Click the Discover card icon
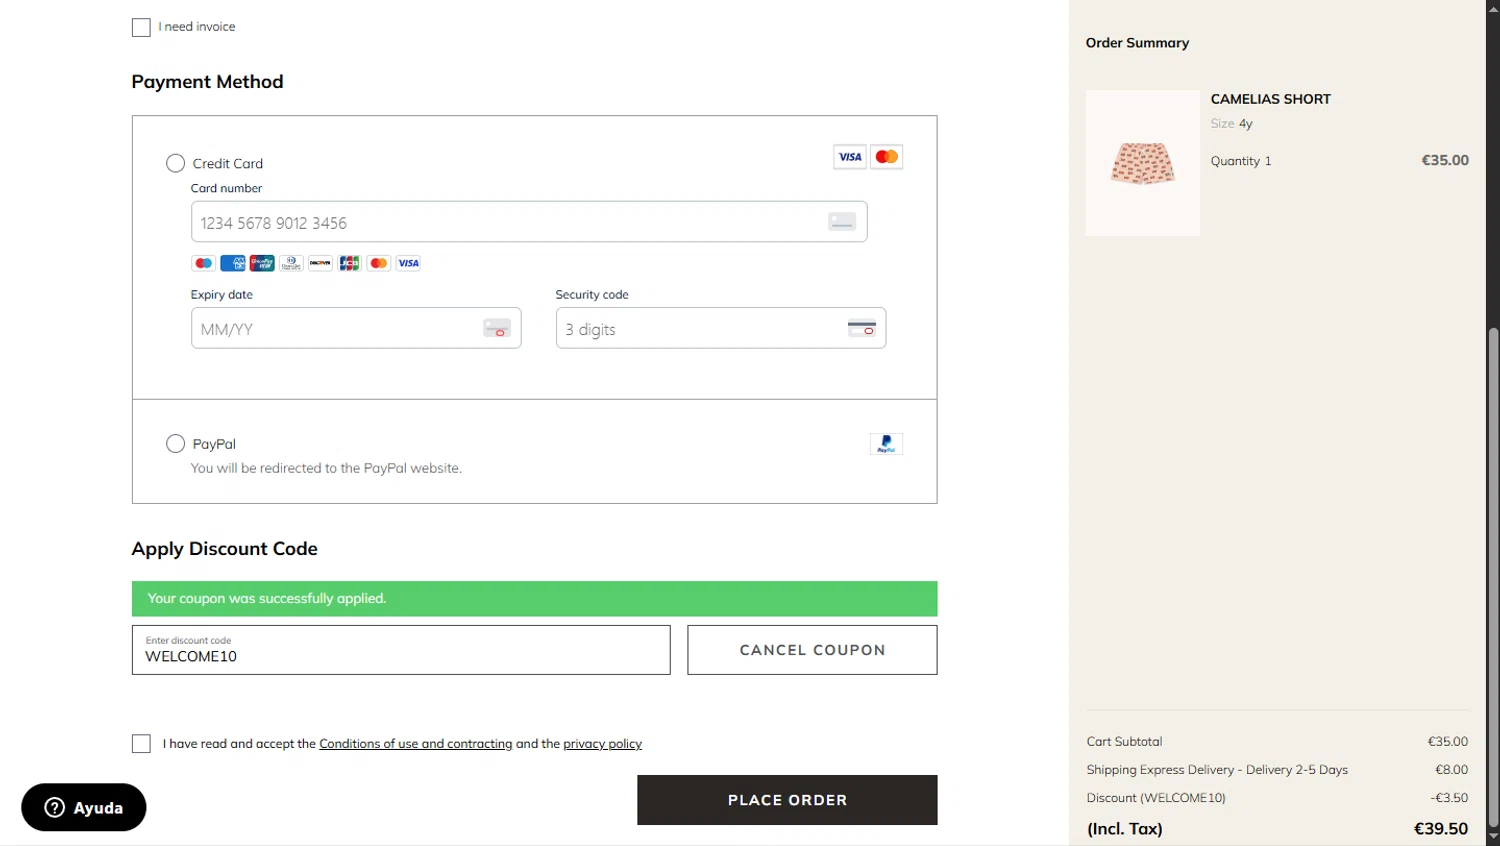Viewport: 1500px width, 846px height. click(x=320, y=263)
